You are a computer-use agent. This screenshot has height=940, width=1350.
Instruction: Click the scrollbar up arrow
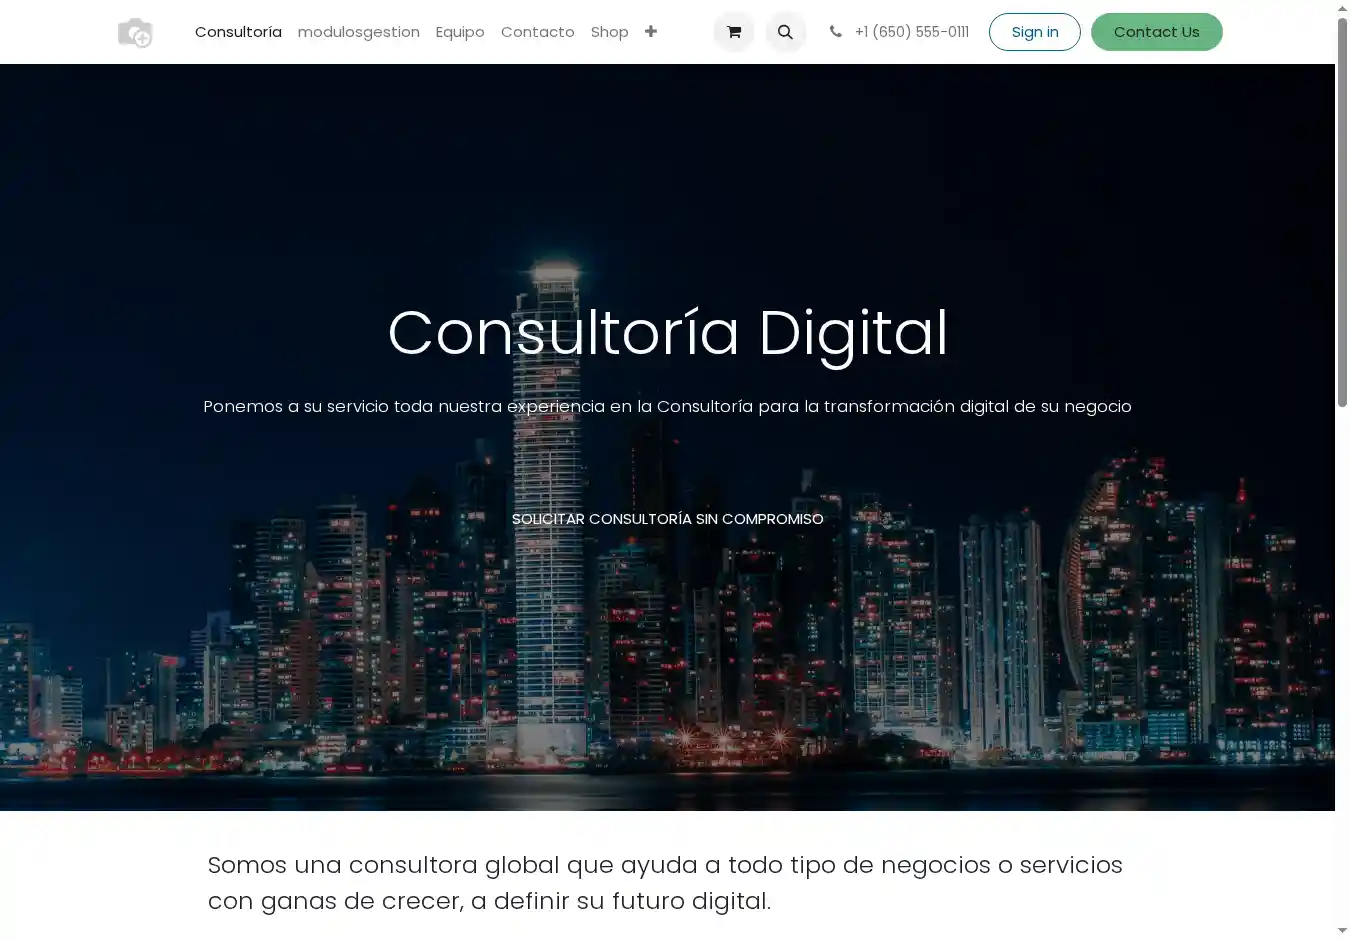(x=1342, y=8)
